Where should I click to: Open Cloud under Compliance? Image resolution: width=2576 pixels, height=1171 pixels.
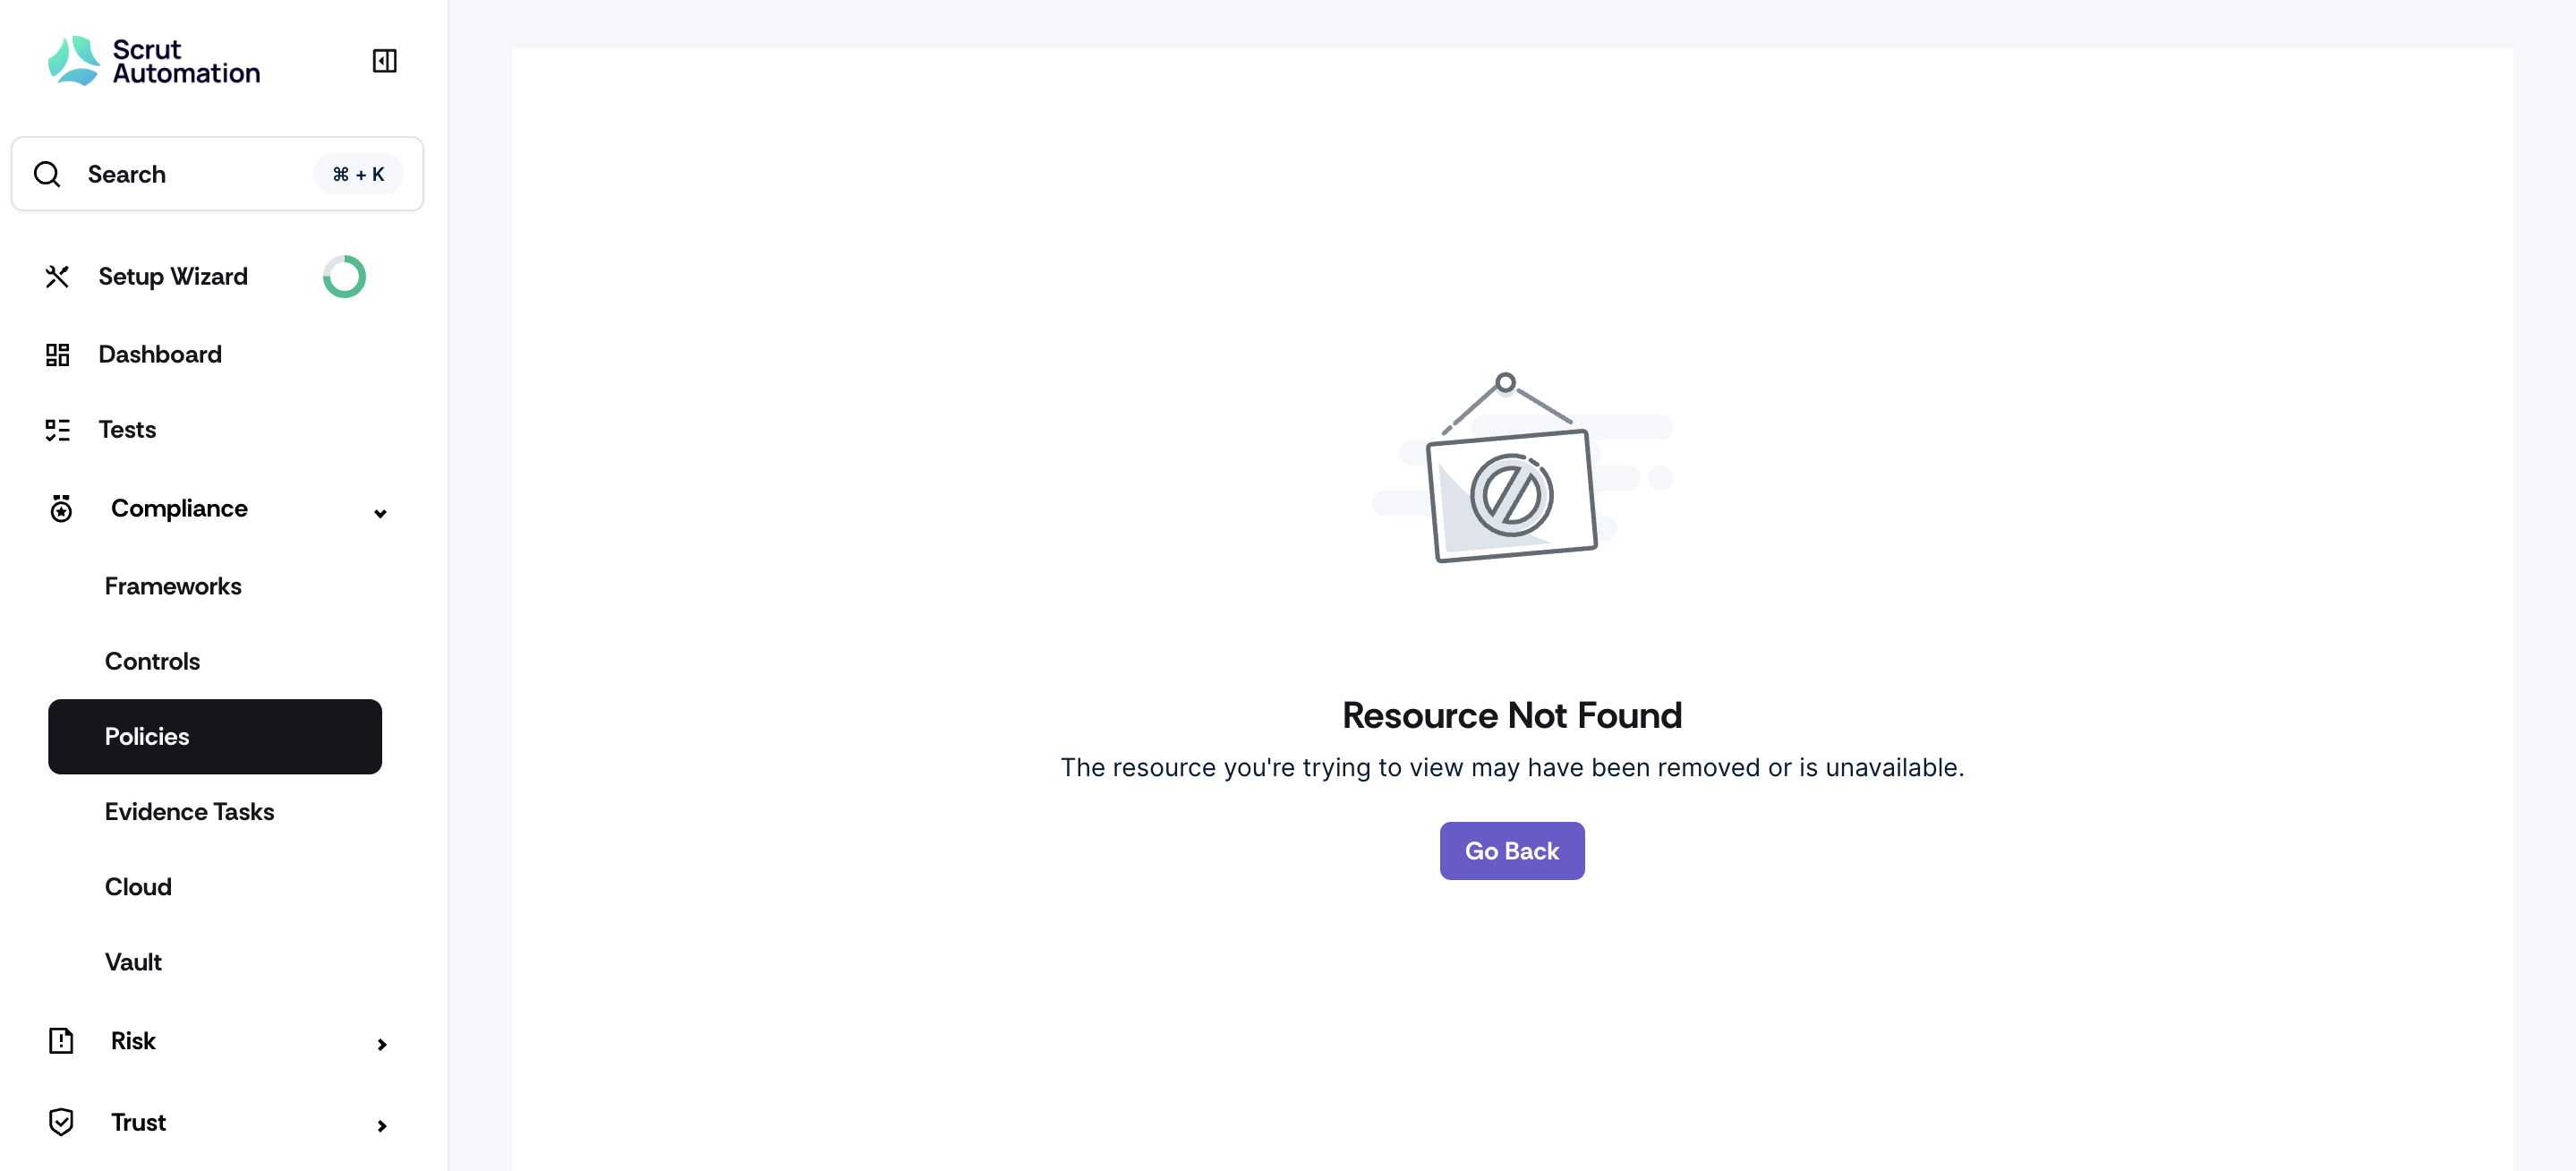coord(138,887)
